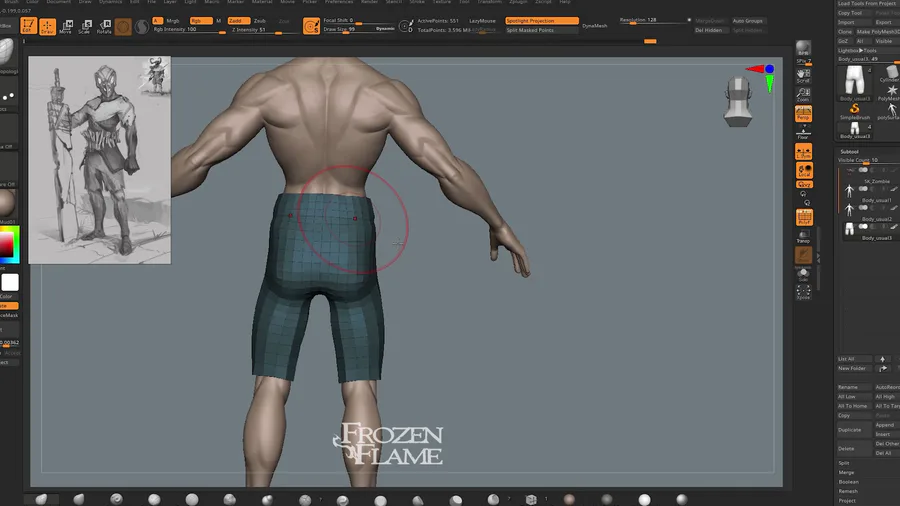Expand the Remesh section
900x506 pixels.
click(848, 491)
